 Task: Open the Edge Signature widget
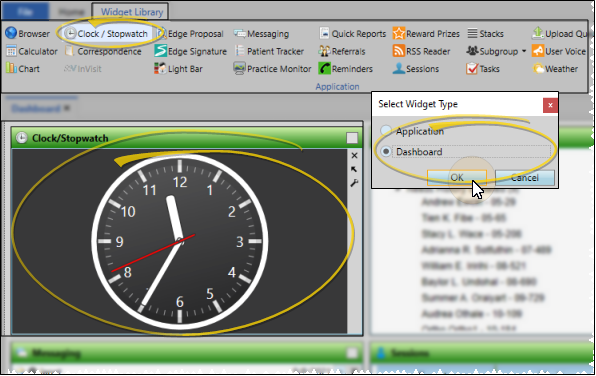point(190,51)
